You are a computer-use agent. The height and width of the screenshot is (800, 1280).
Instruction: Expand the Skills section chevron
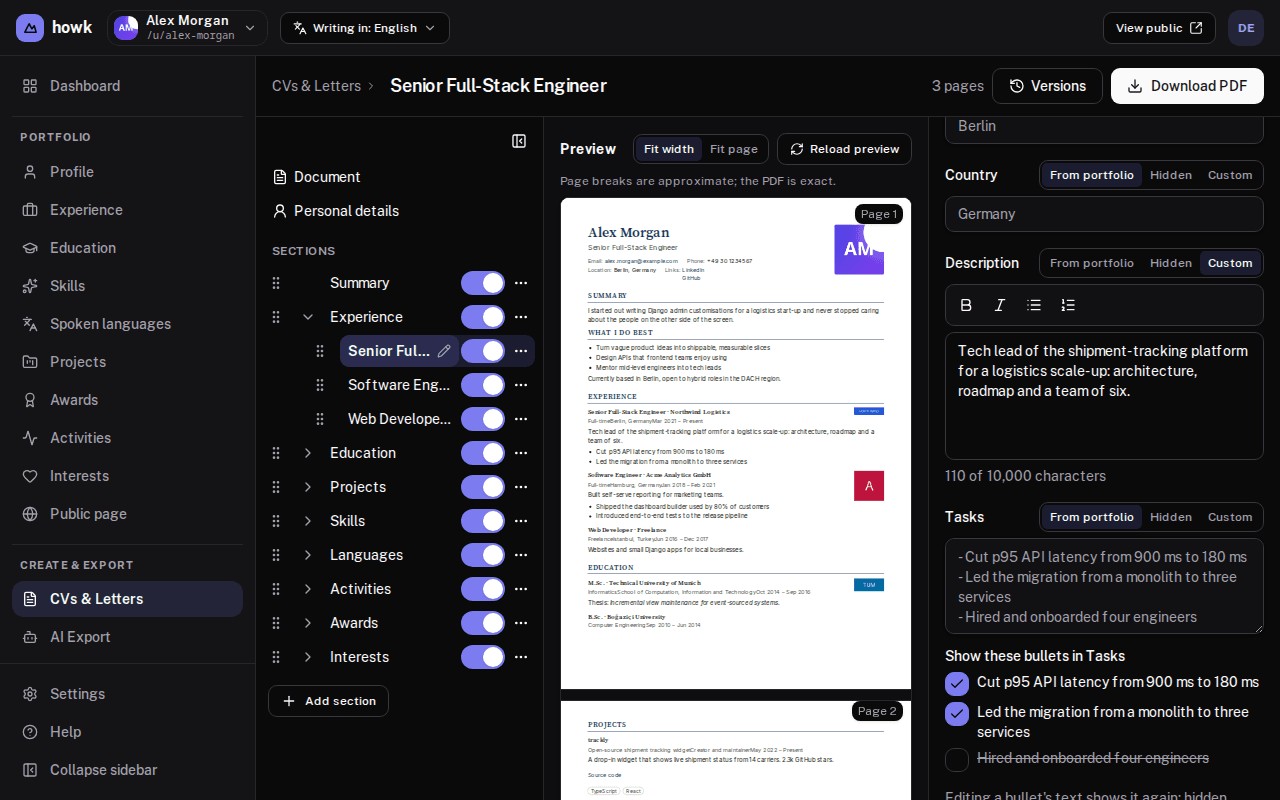coord(308,521)
